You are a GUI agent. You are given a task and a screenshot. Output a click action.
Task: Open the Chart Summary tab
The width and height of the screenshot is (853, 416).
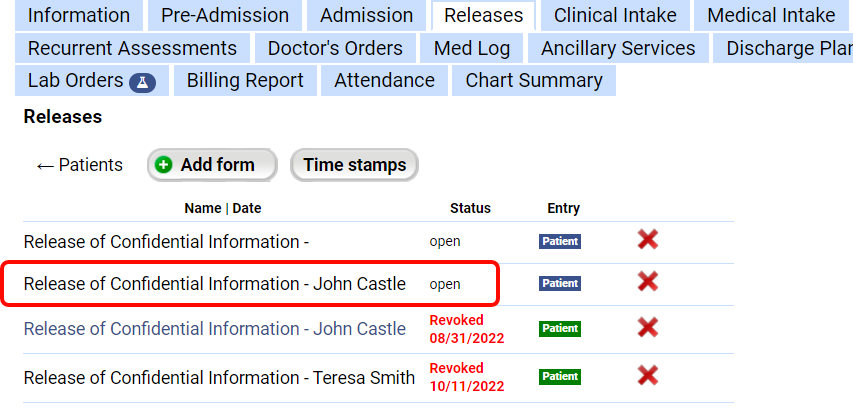[534, 80]
